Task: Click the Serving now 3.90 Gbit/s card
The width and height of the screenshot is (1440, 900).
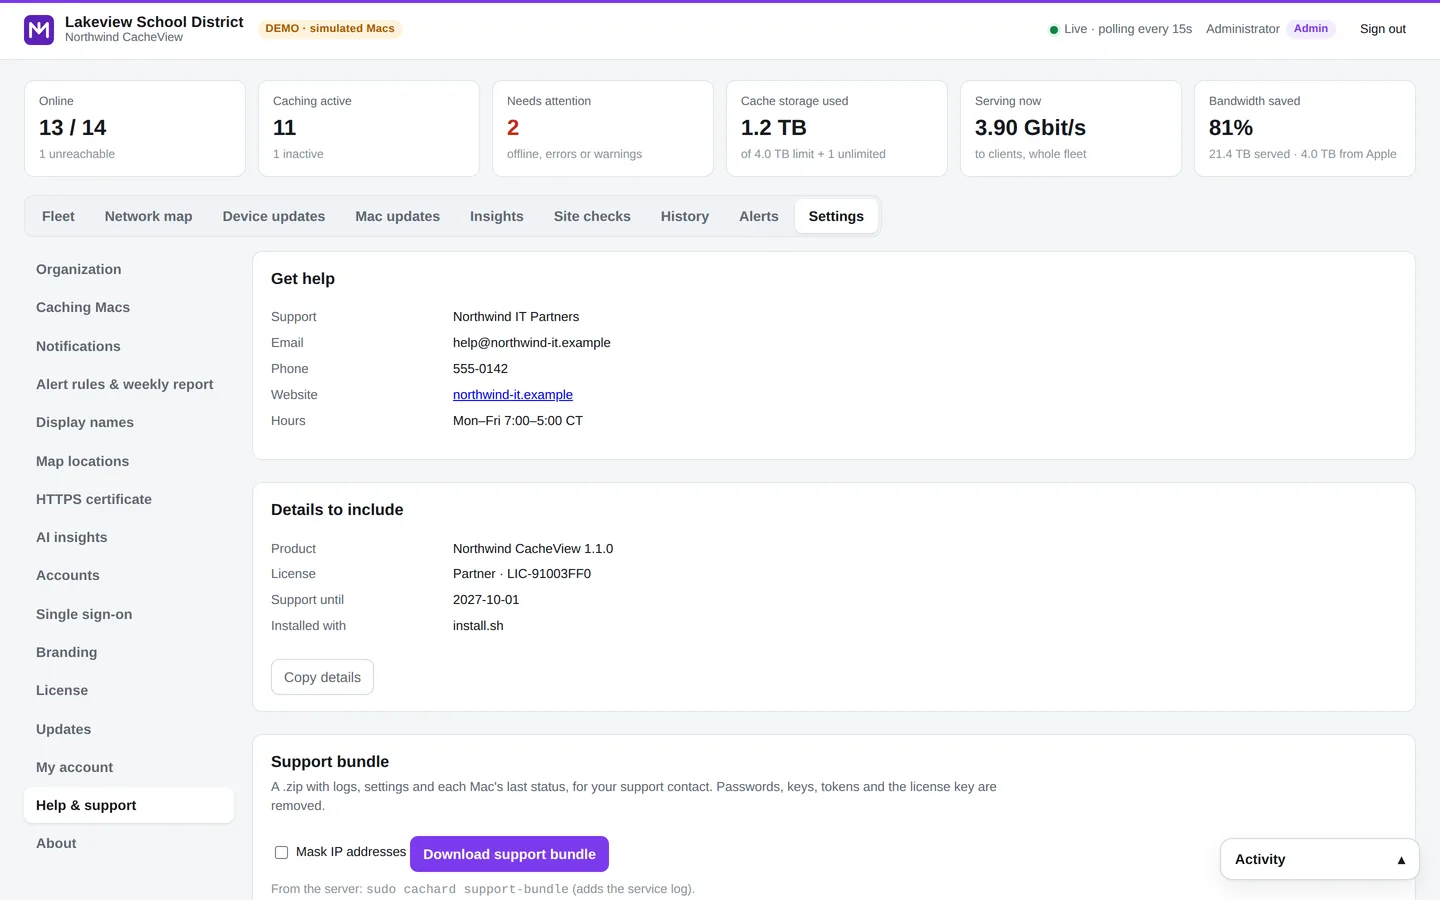Action: point(1071,129)
